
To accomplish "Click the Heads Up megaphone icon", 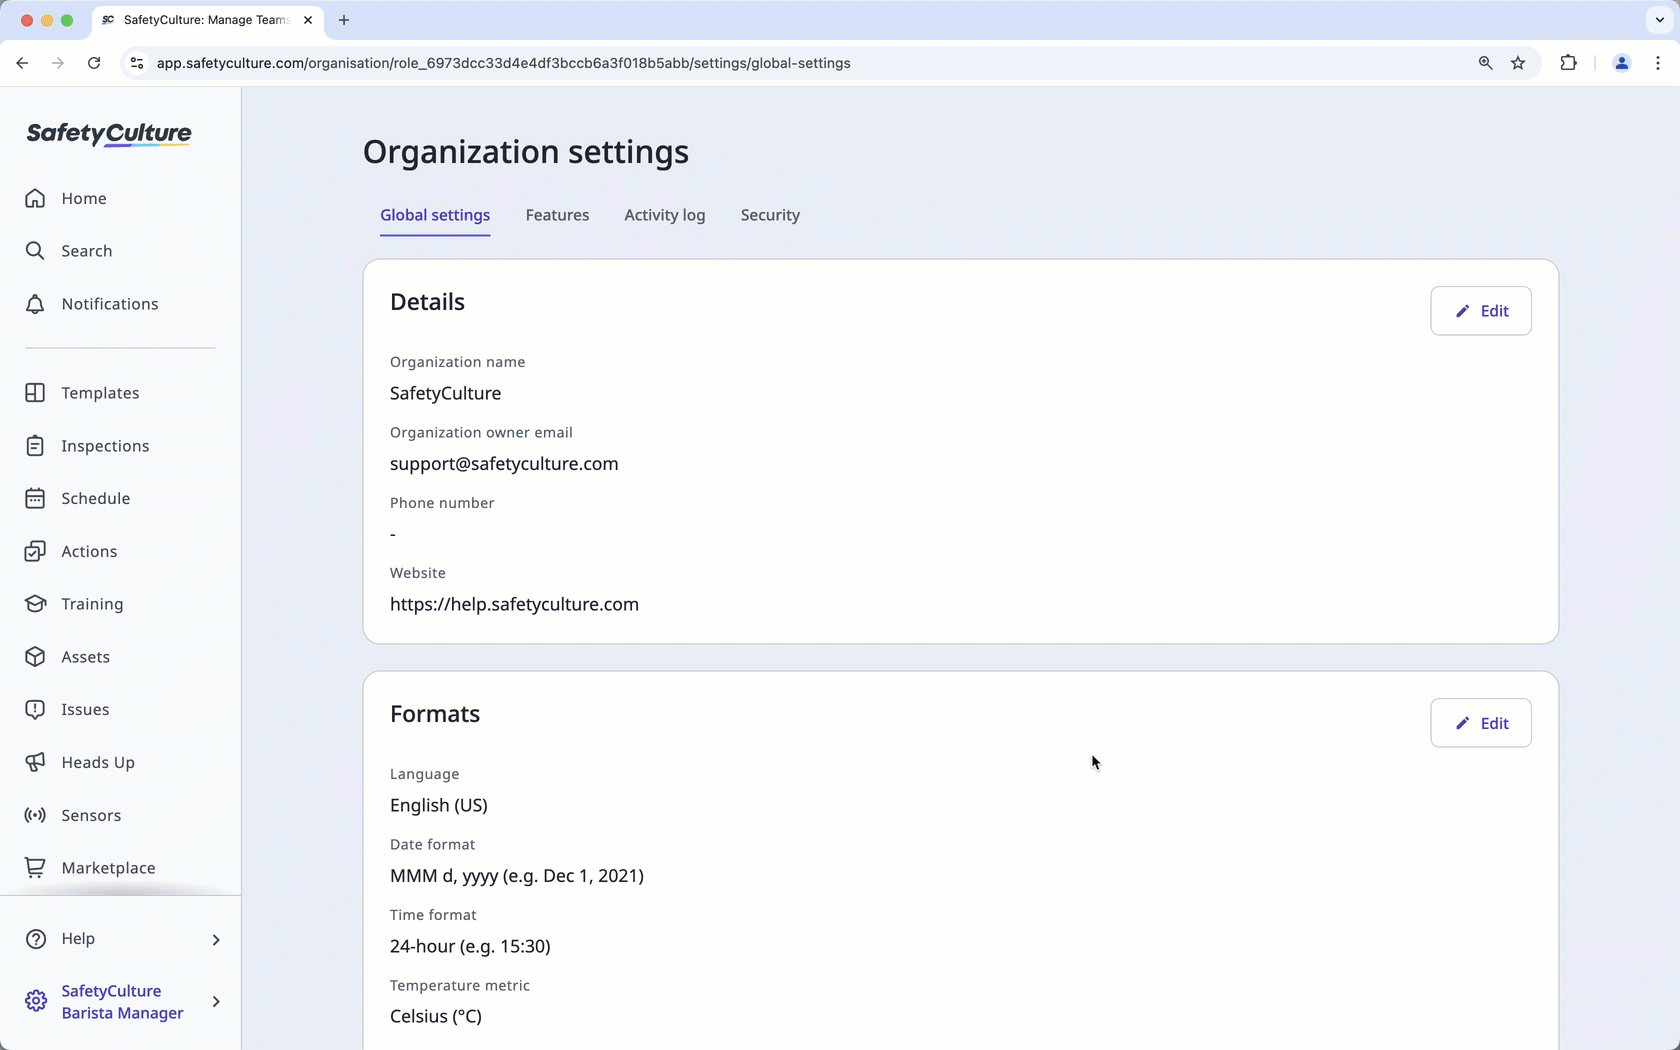I will click(x=35, y=762).
